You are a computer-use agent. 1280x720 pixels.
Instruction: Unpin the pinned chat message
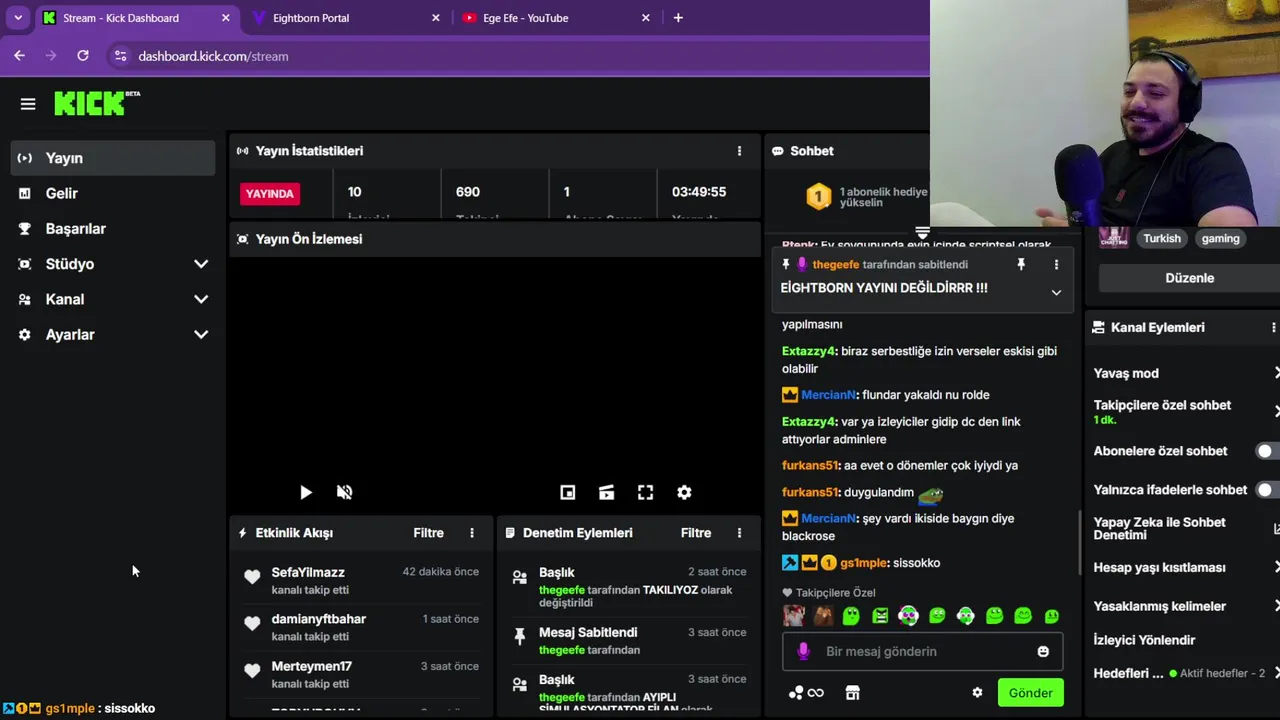point(1021,264)
